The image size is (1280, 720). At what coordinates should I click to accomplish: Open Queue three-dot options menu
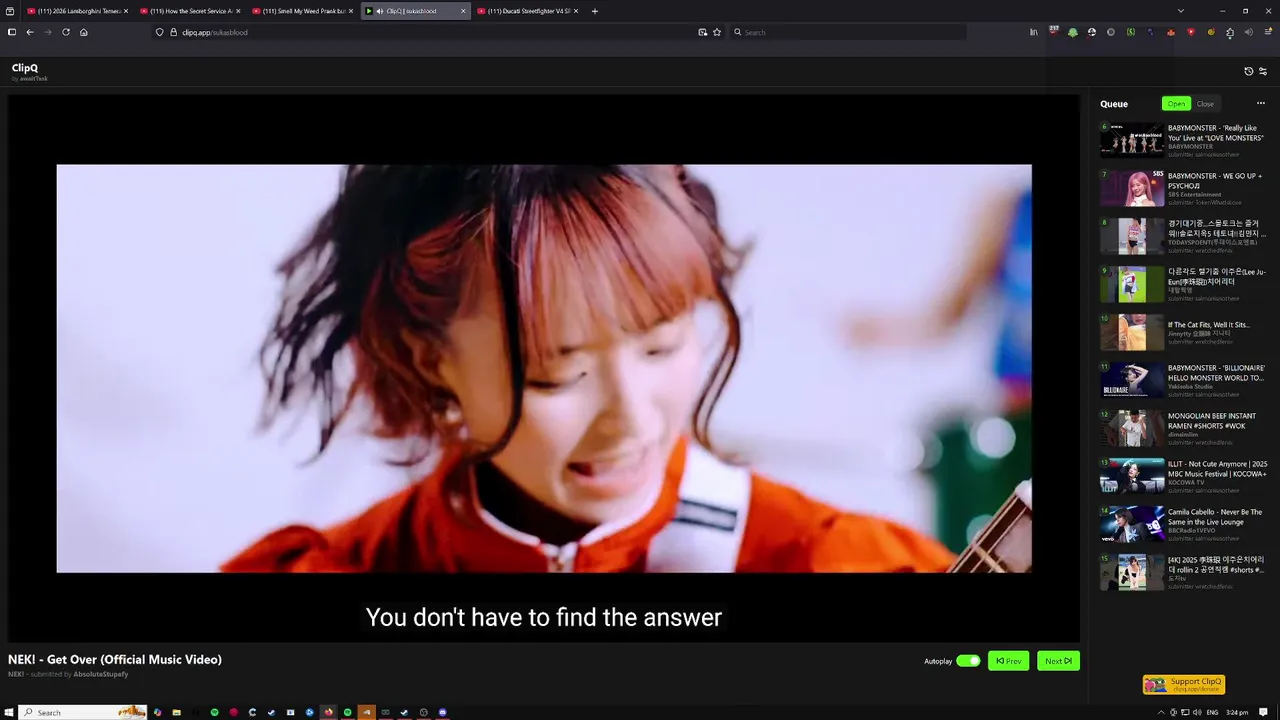pyautogui.click(x=1260, y=104)
